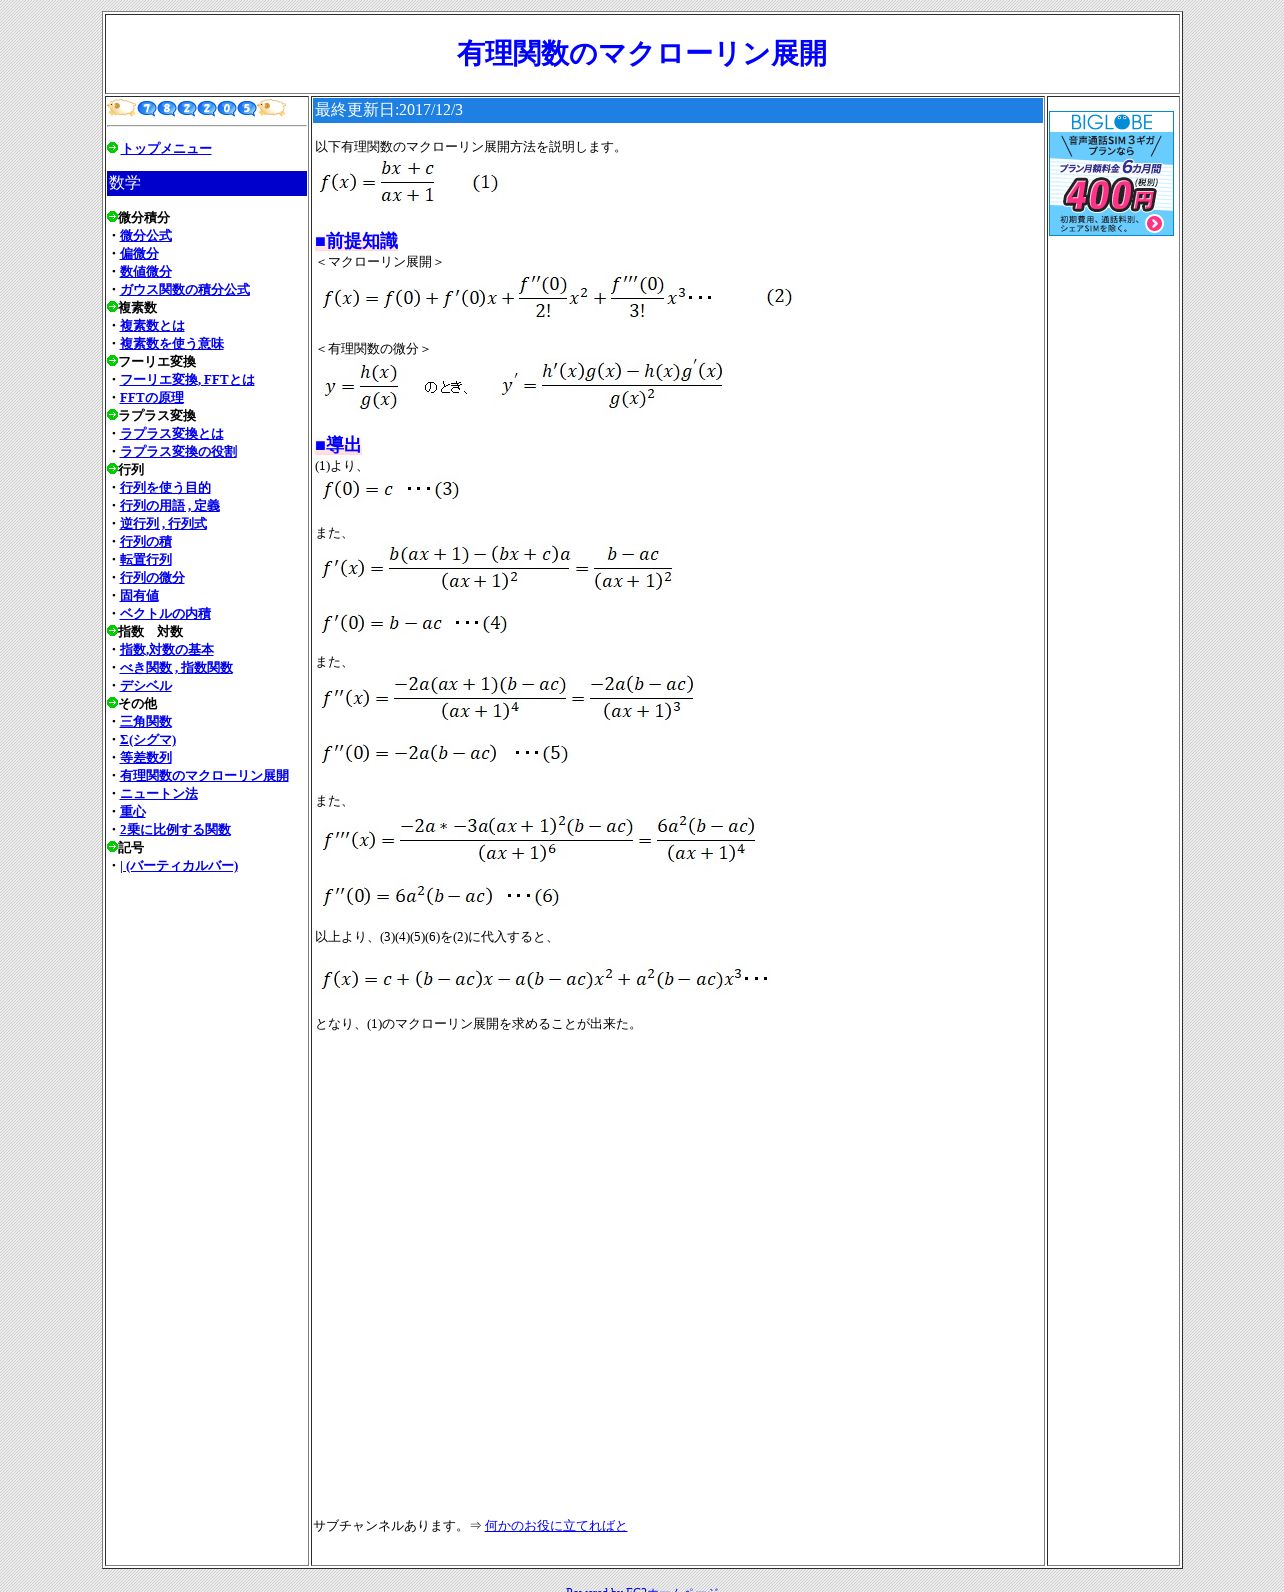Screen dimensions: 1284x1592
Task: Open フーリエ変換, FFTとは link
Action: 187,379
